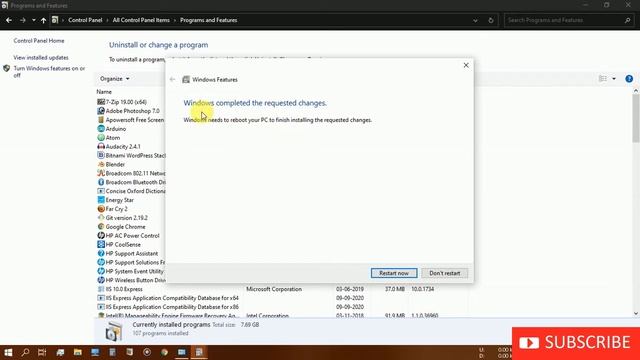Select the Broadcom 802.11 Network icon
Screen dimensions: 640x360
[101, 173]
